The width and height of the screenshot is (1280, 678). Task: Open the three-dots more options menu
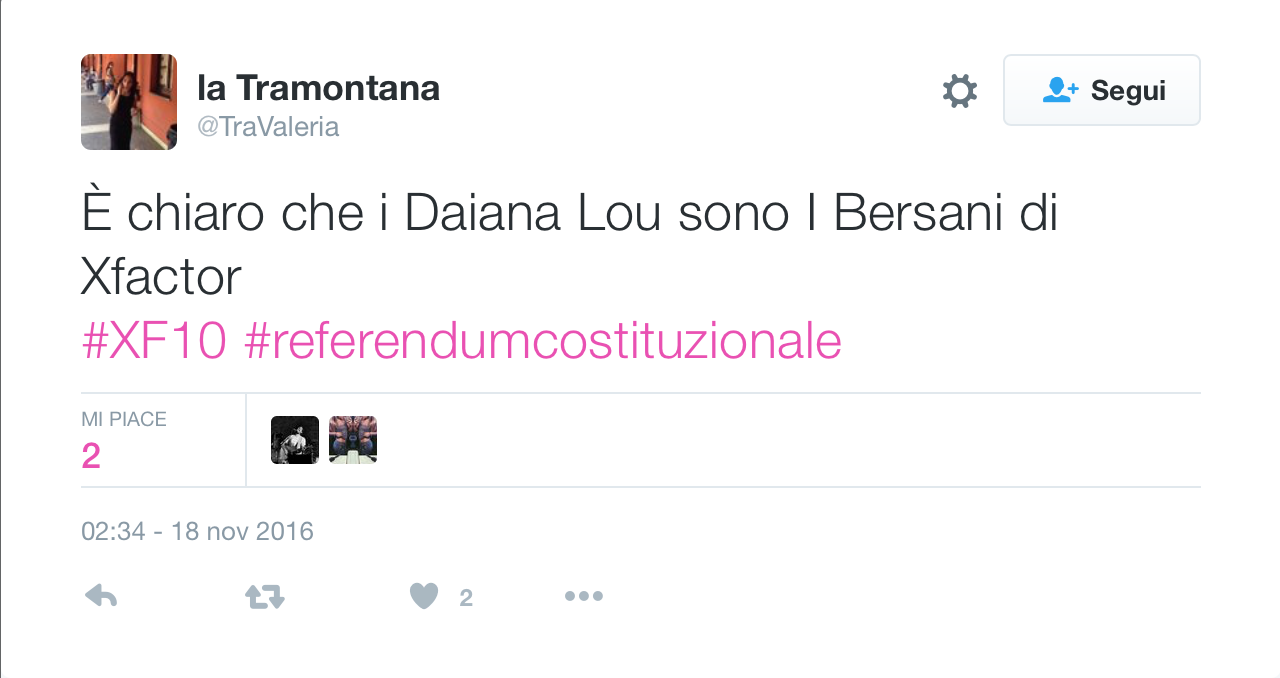583,597
